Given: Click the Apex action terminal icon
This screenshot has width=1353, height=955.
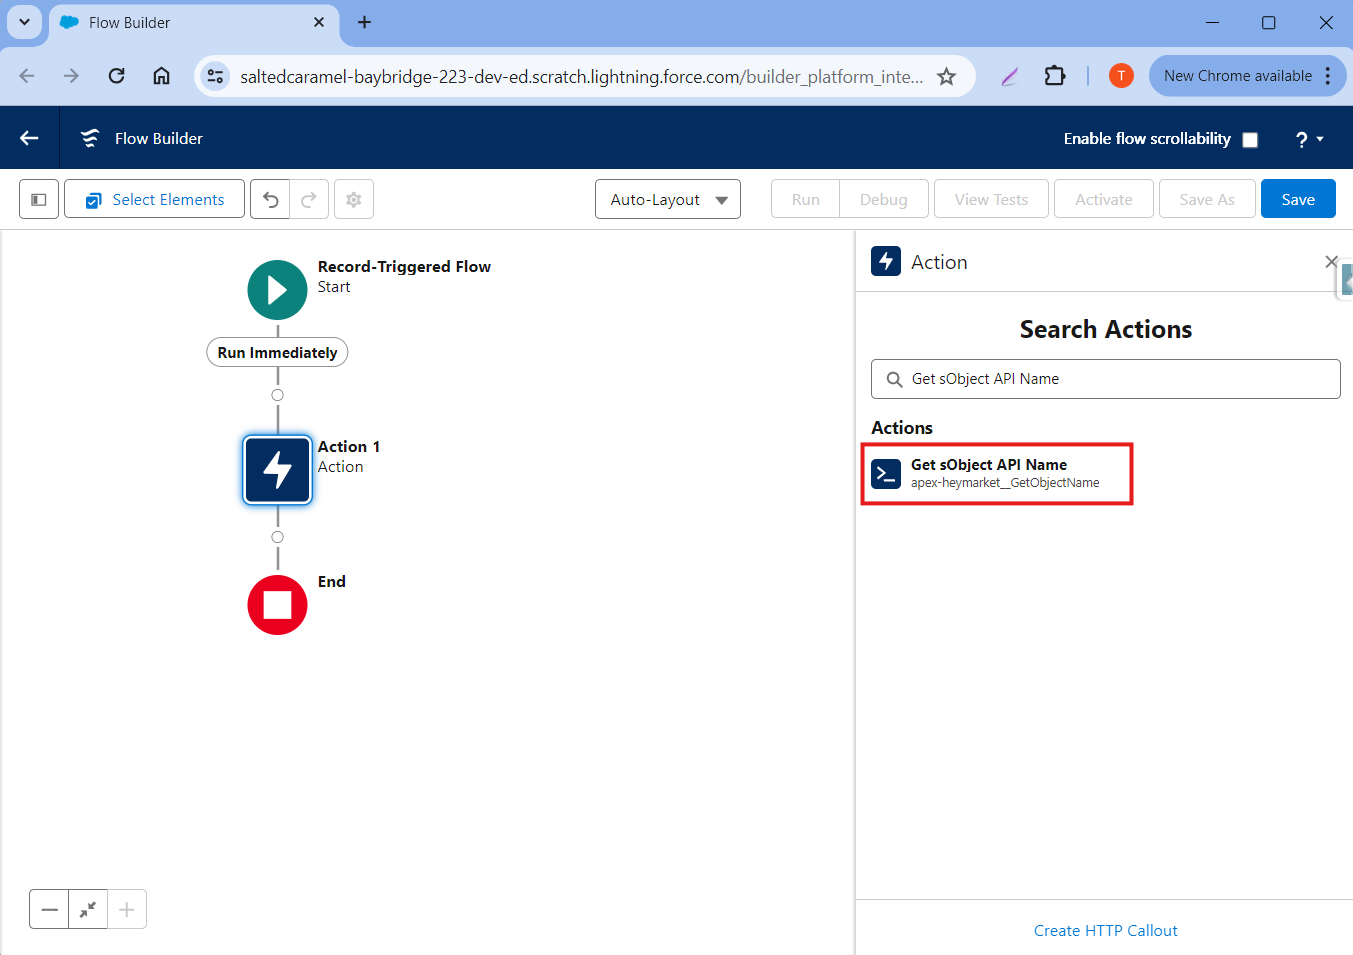Looking at the screenshot, I should (886, 473).
